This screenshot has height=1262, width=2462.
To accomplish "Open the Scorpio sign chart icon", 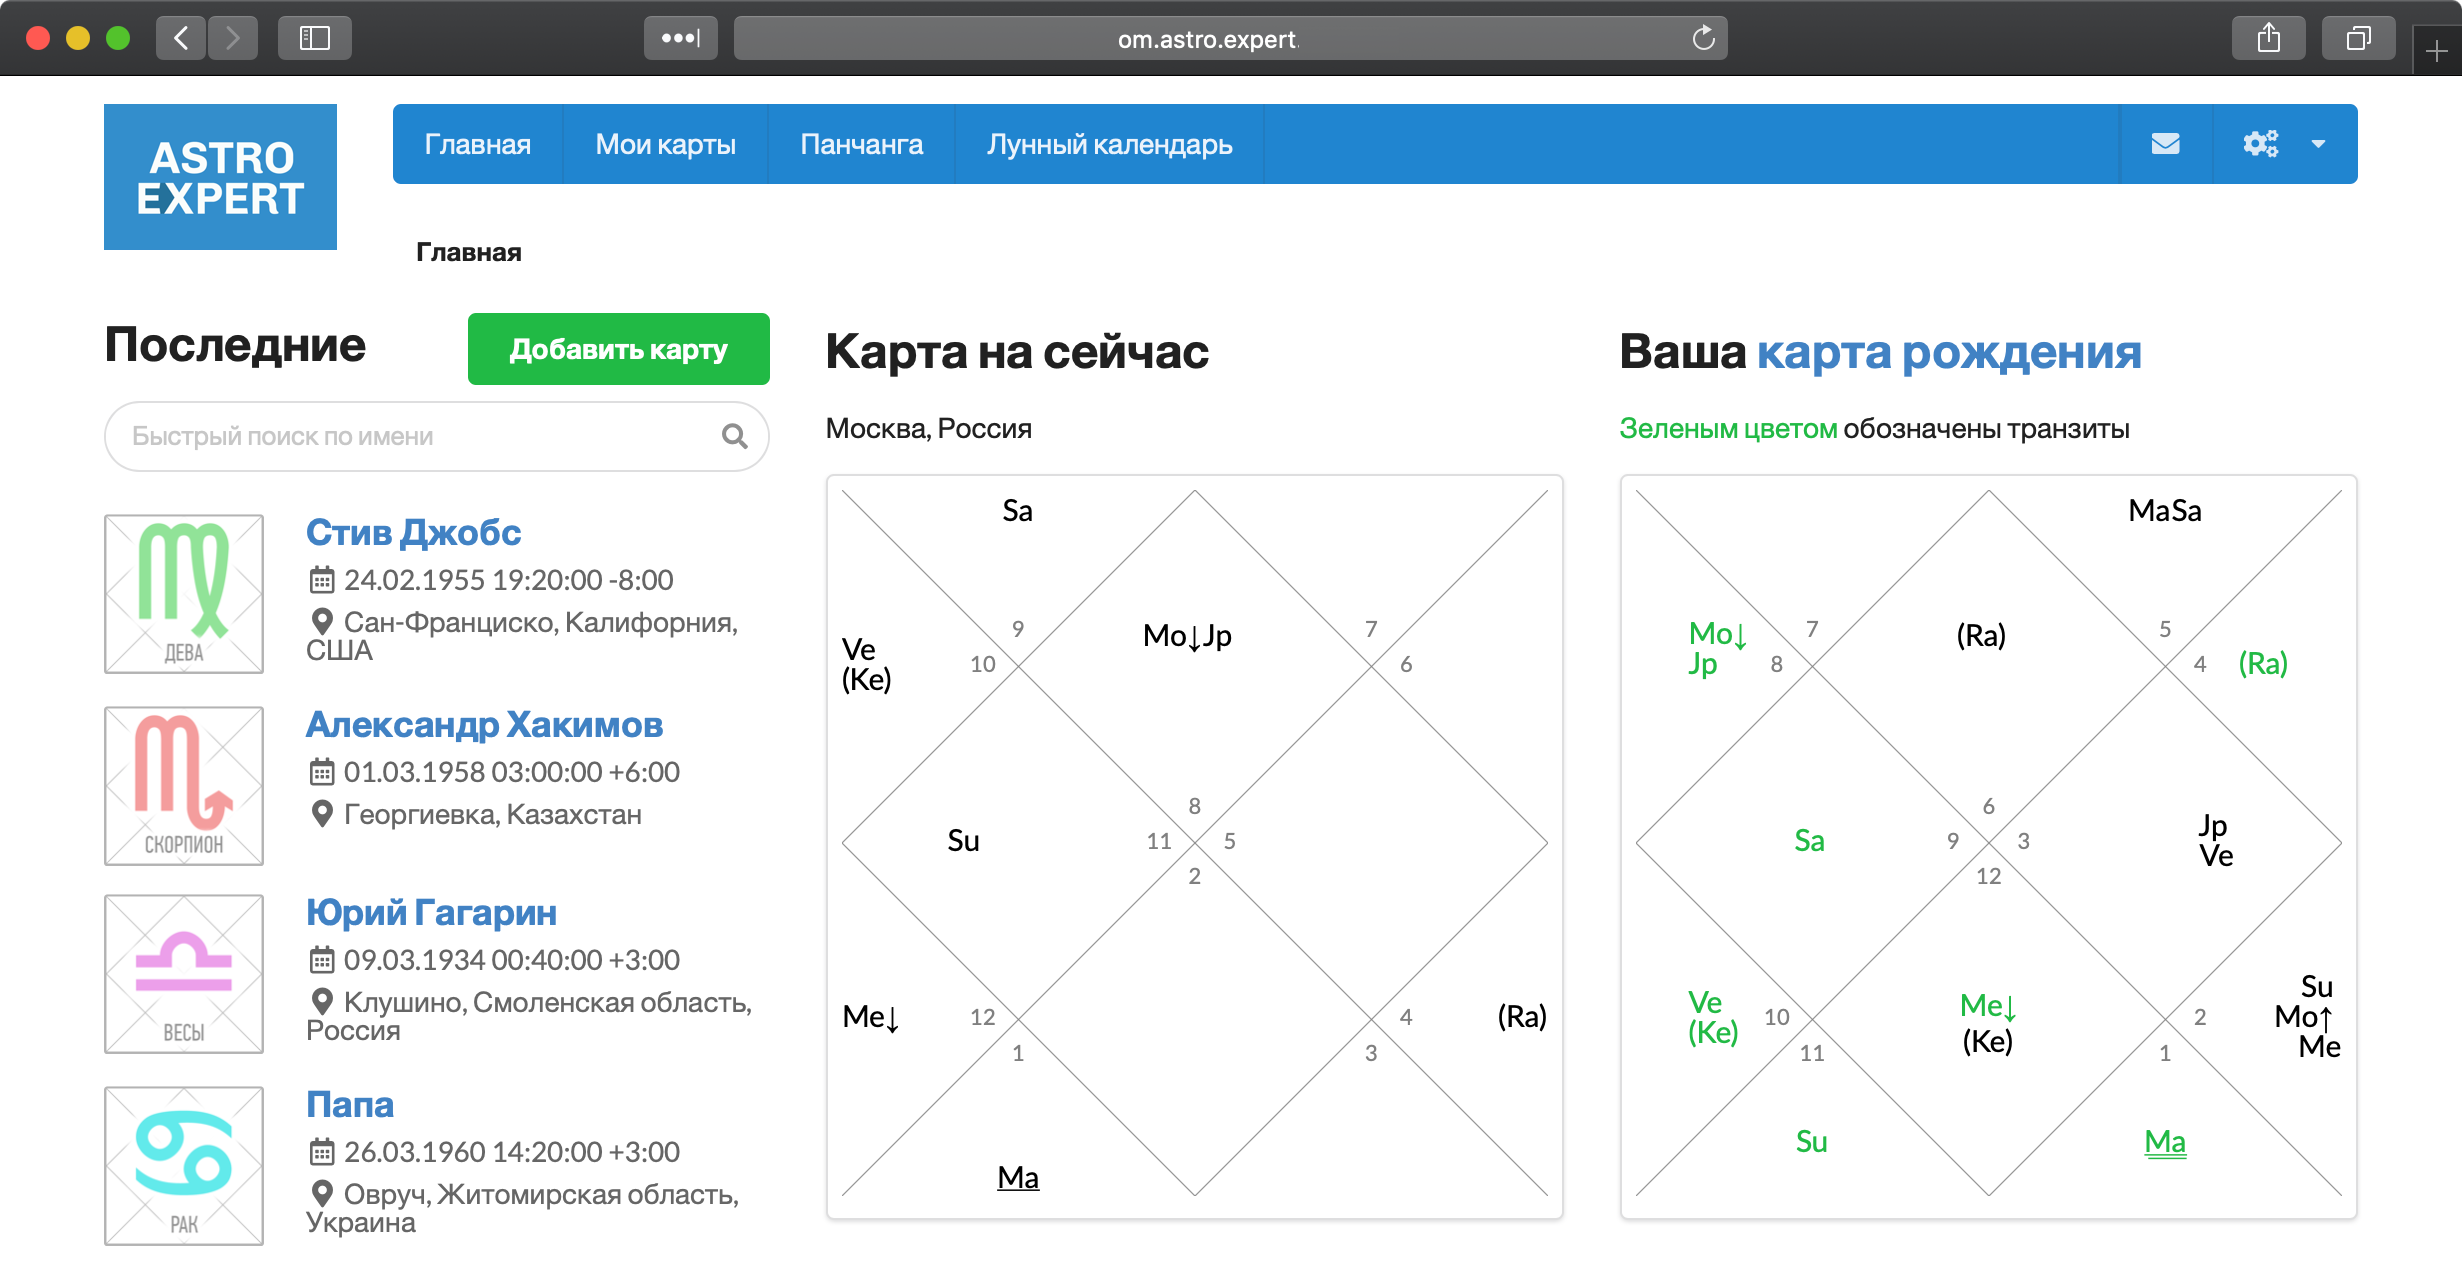I will tap(184, 786).
